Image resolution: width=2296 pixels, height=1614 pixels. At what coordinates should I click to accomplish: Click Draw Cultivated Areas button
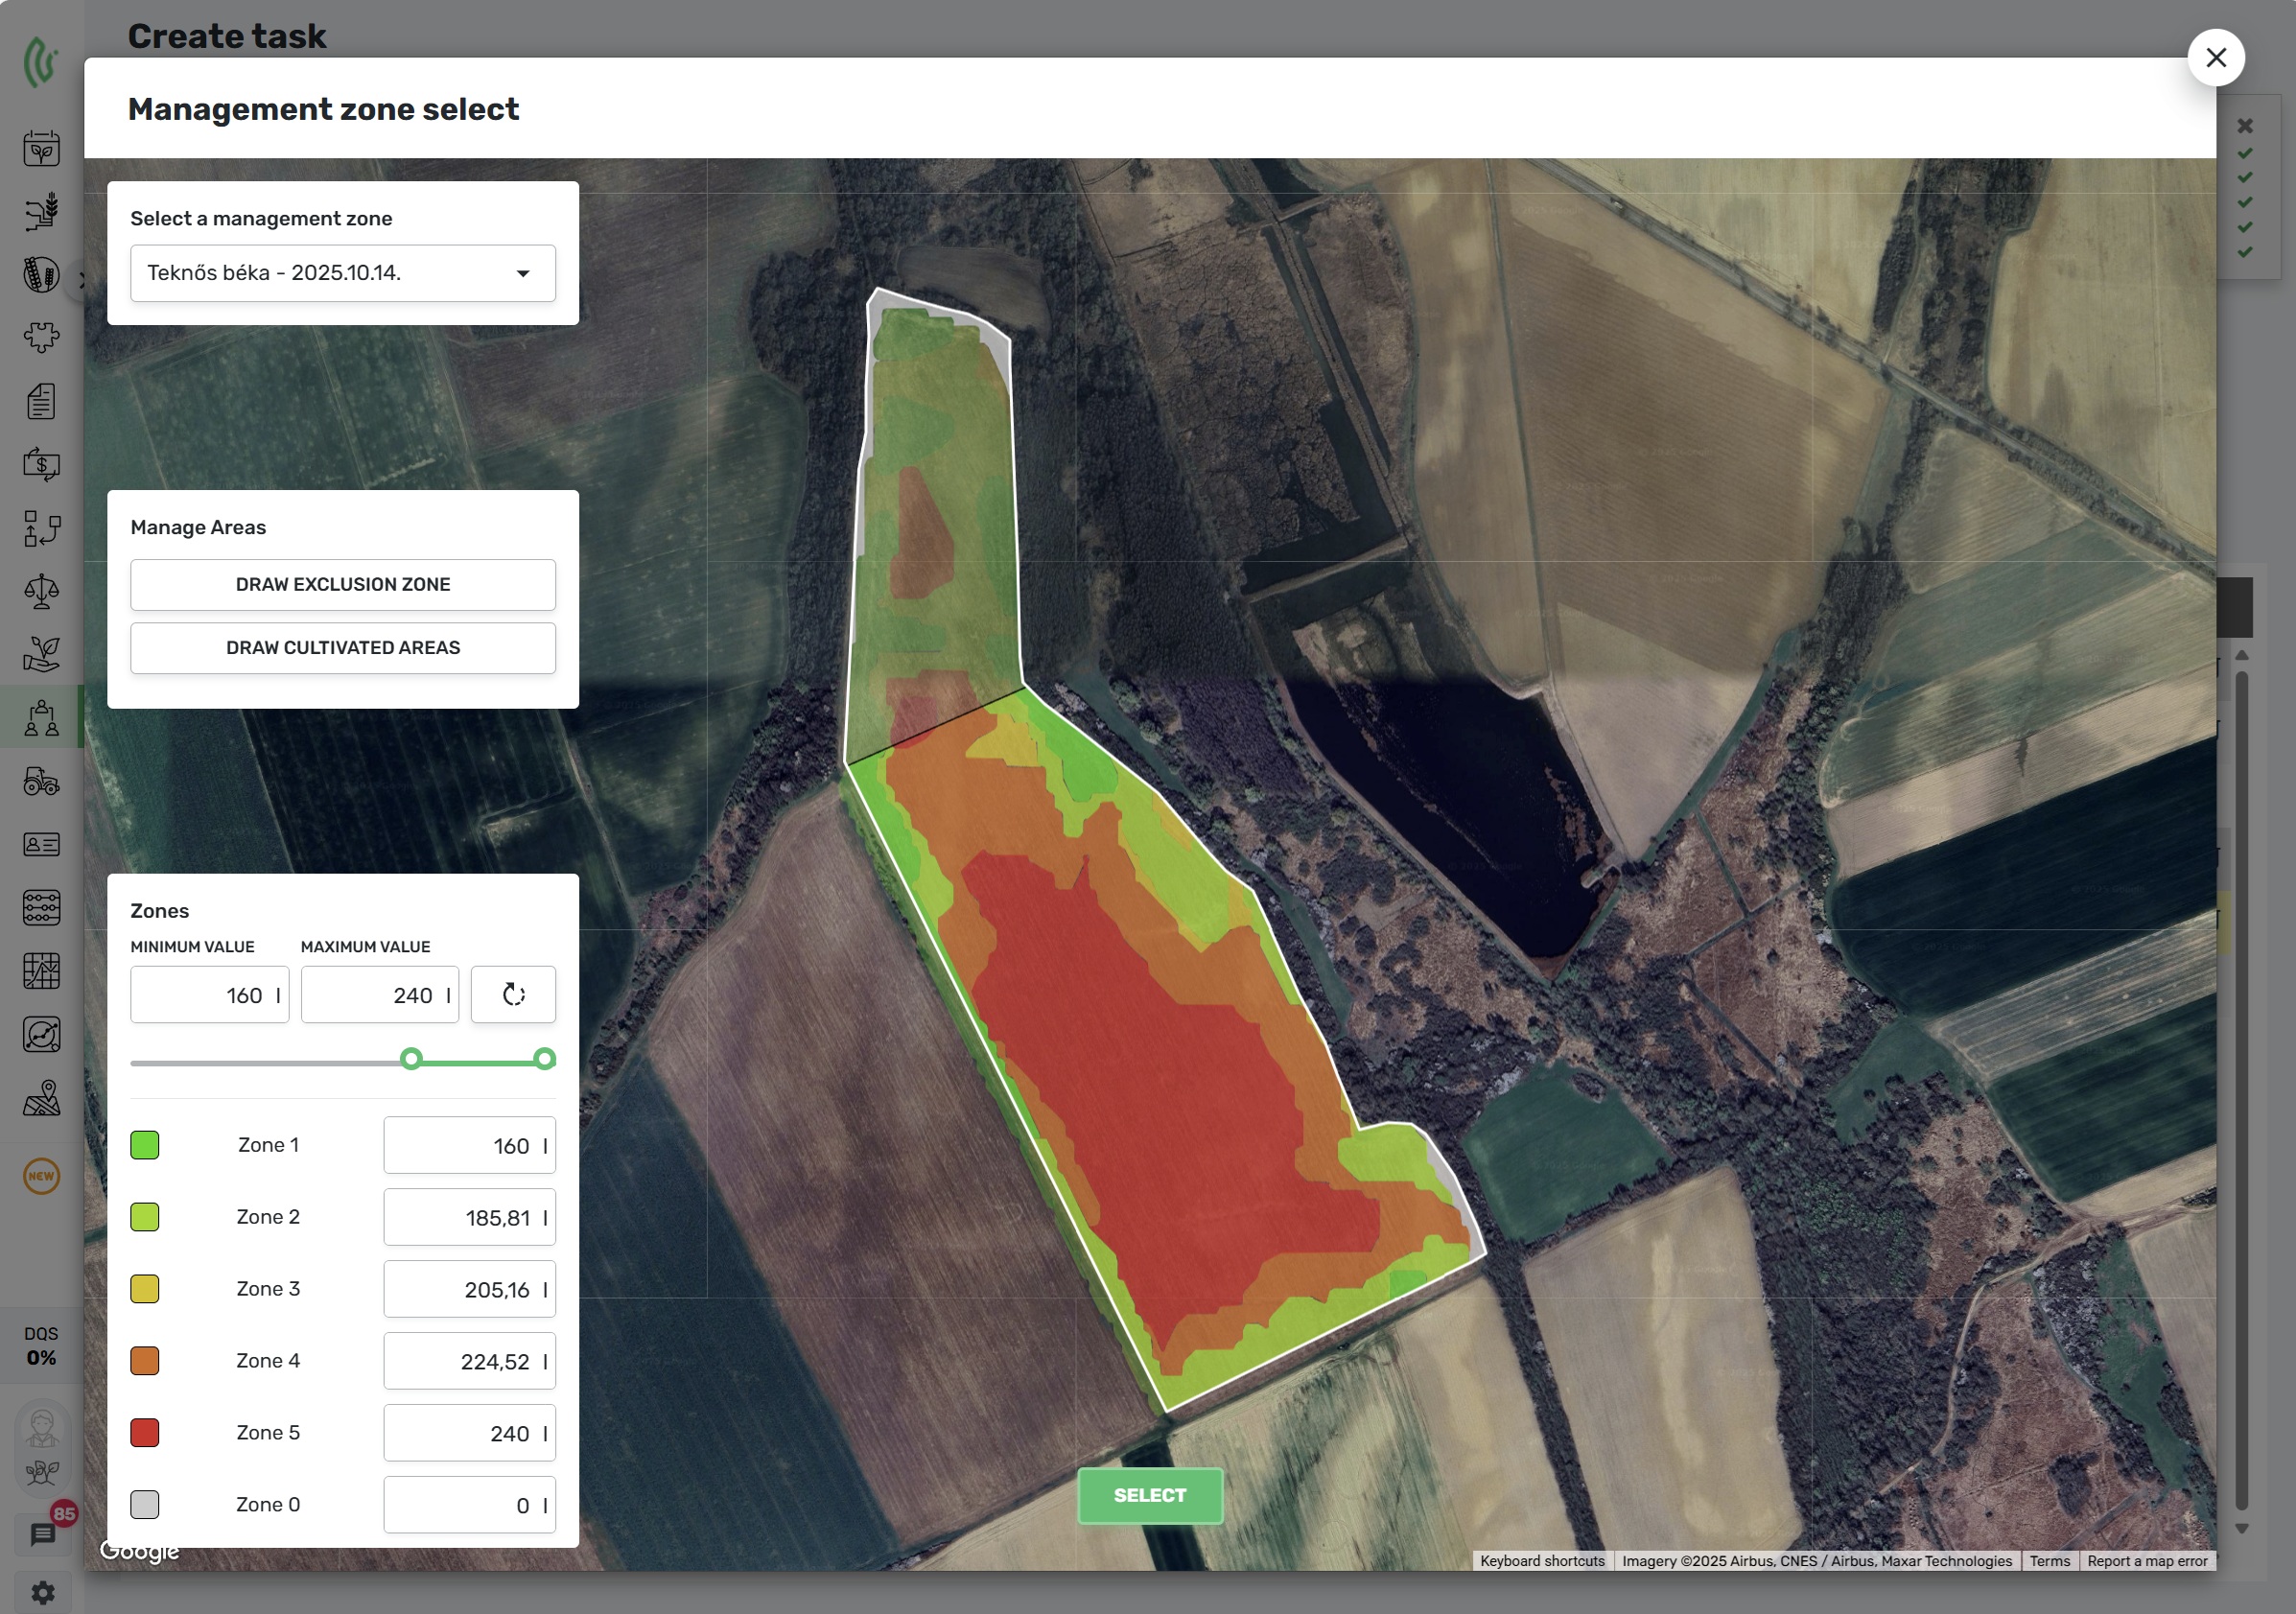click(x=342, y=647)
